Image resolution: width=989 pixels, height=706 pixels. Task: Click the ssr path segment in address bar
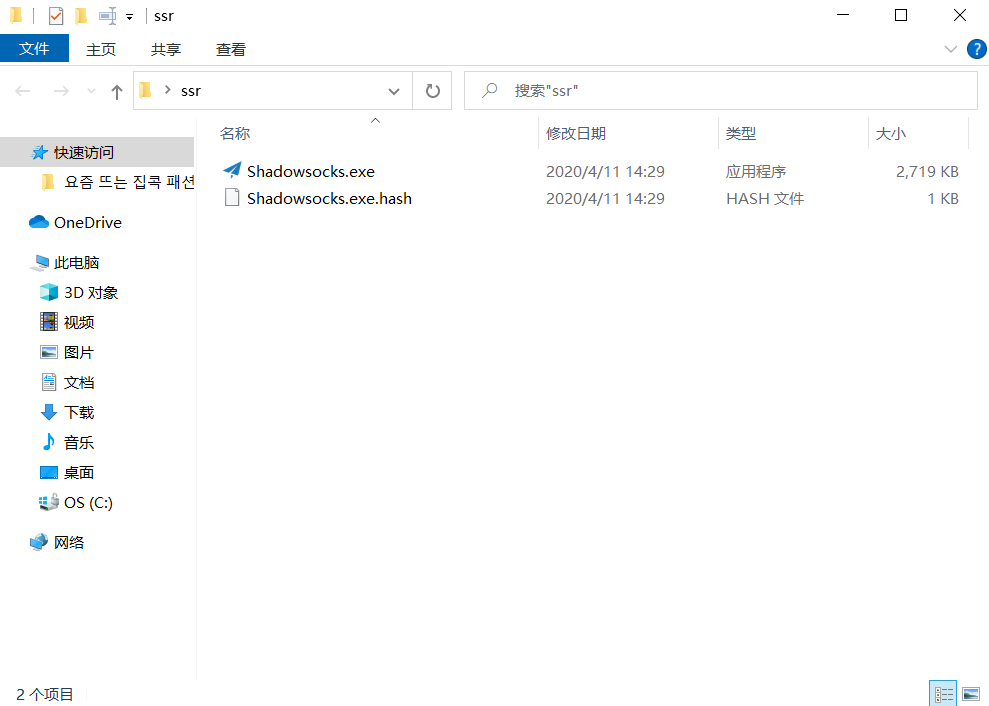pyautogui.click(x=190, y=91)
